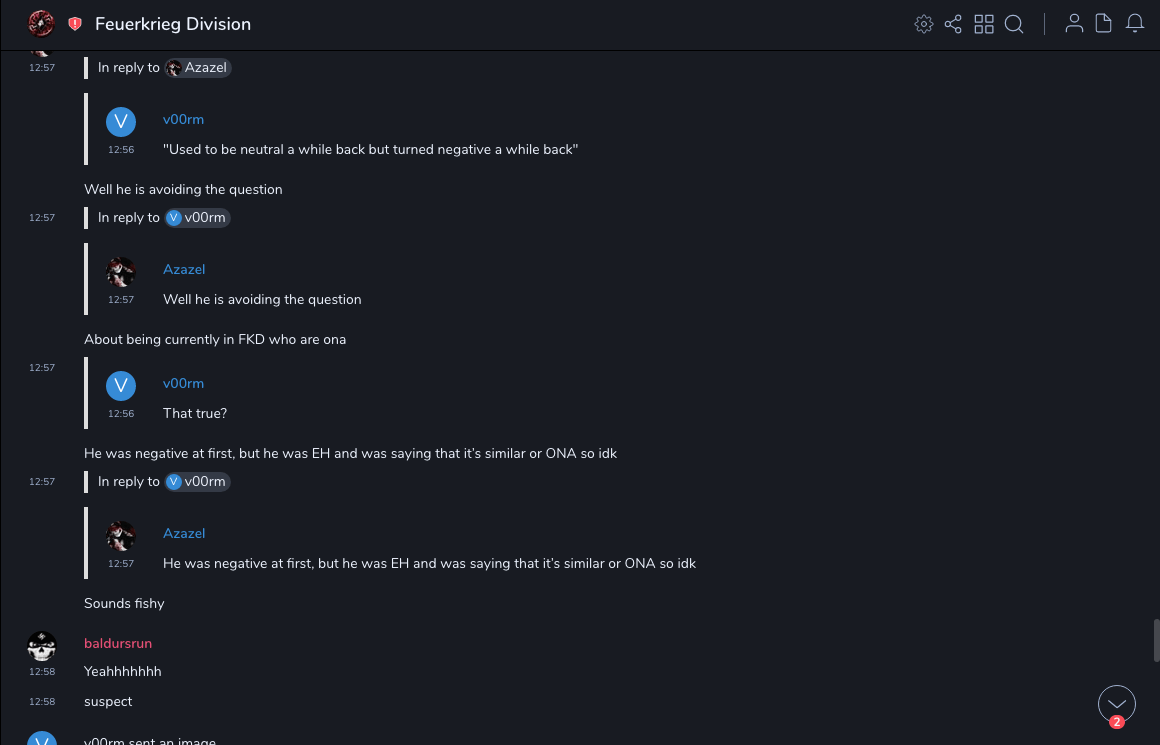Image resolution: width=1160 pixels, height=745 pixels.
Task: Click the share room icon
Action: [x=953, y=24]
